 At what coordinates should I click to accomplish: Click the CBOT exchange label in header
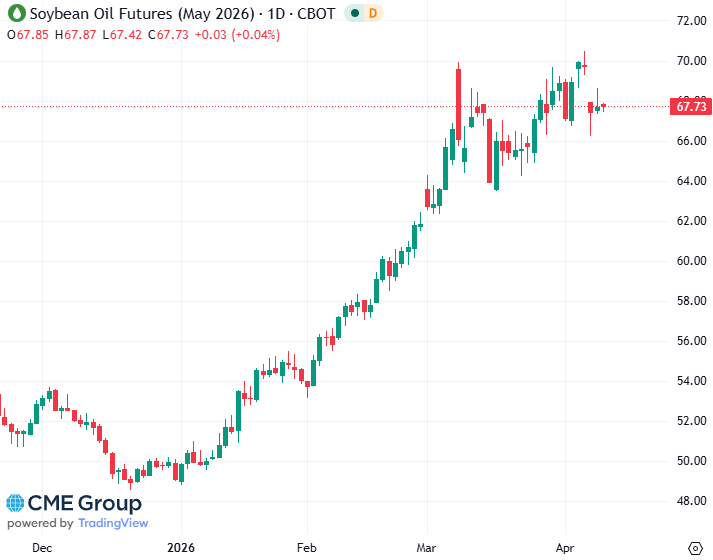(x=317, y=14)
